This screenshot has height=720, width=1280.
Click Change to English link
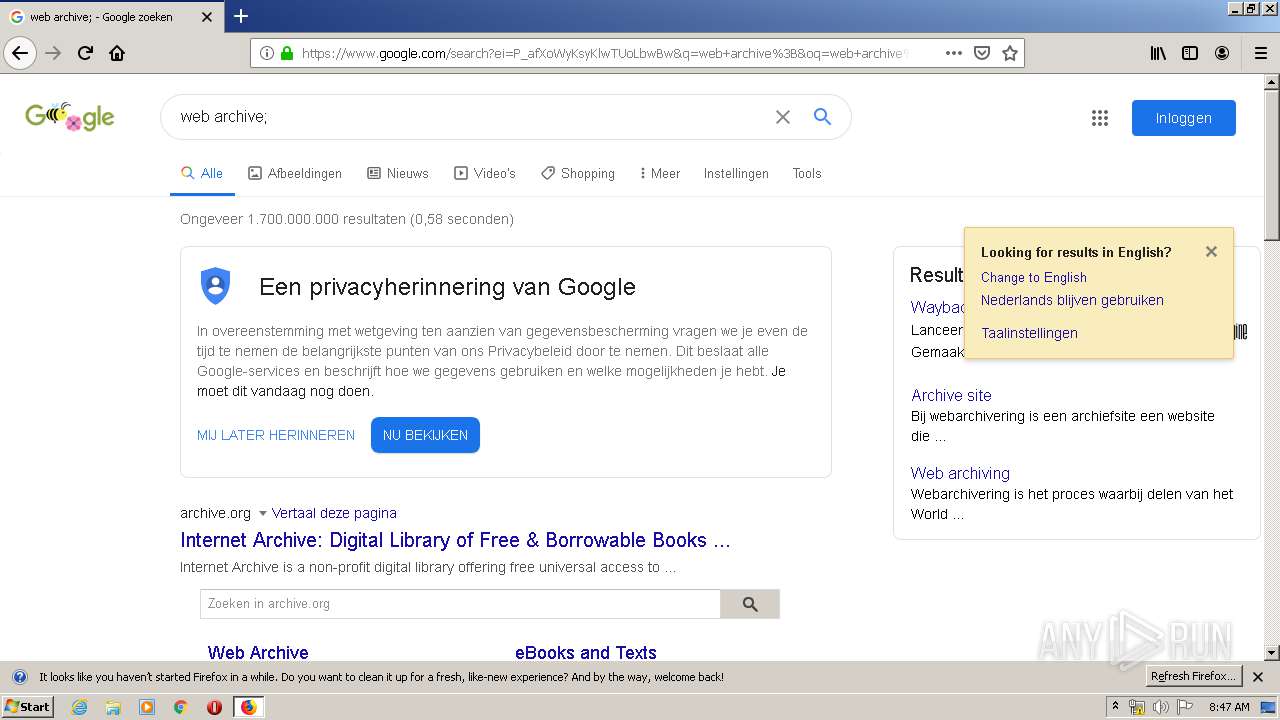[x=1034, y=277]
